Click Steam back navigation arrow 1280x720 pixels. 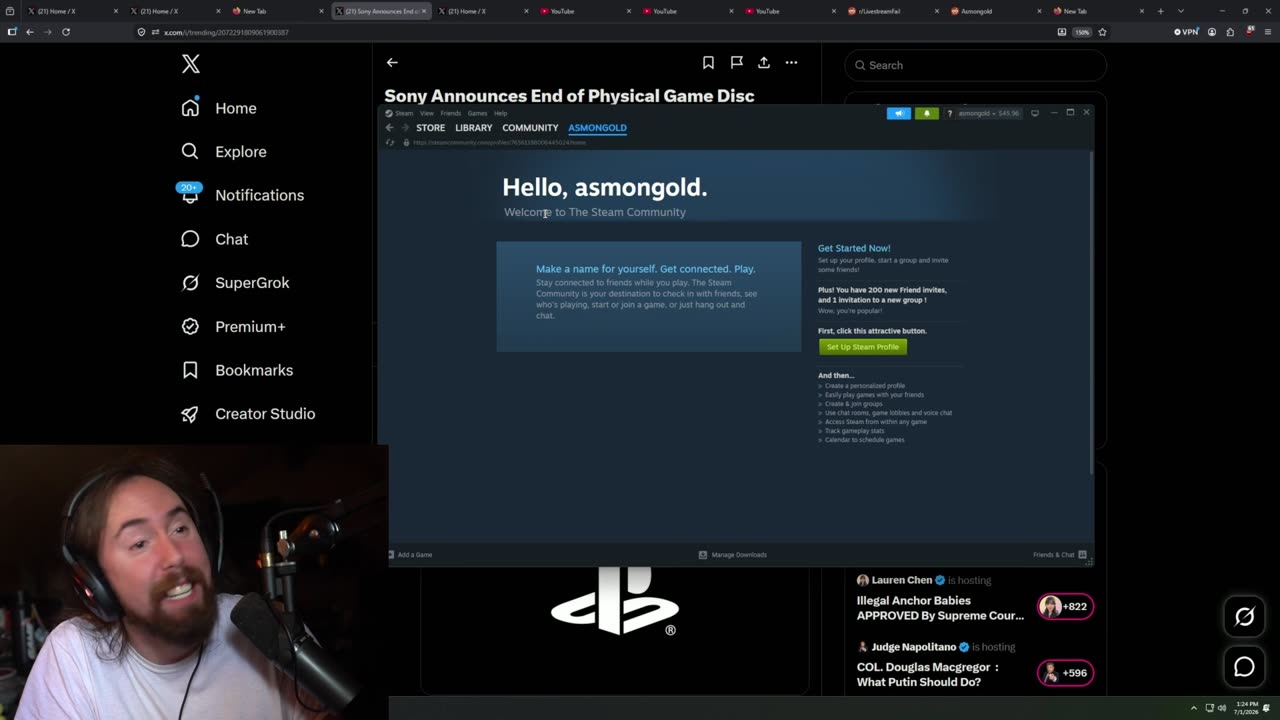390,128
